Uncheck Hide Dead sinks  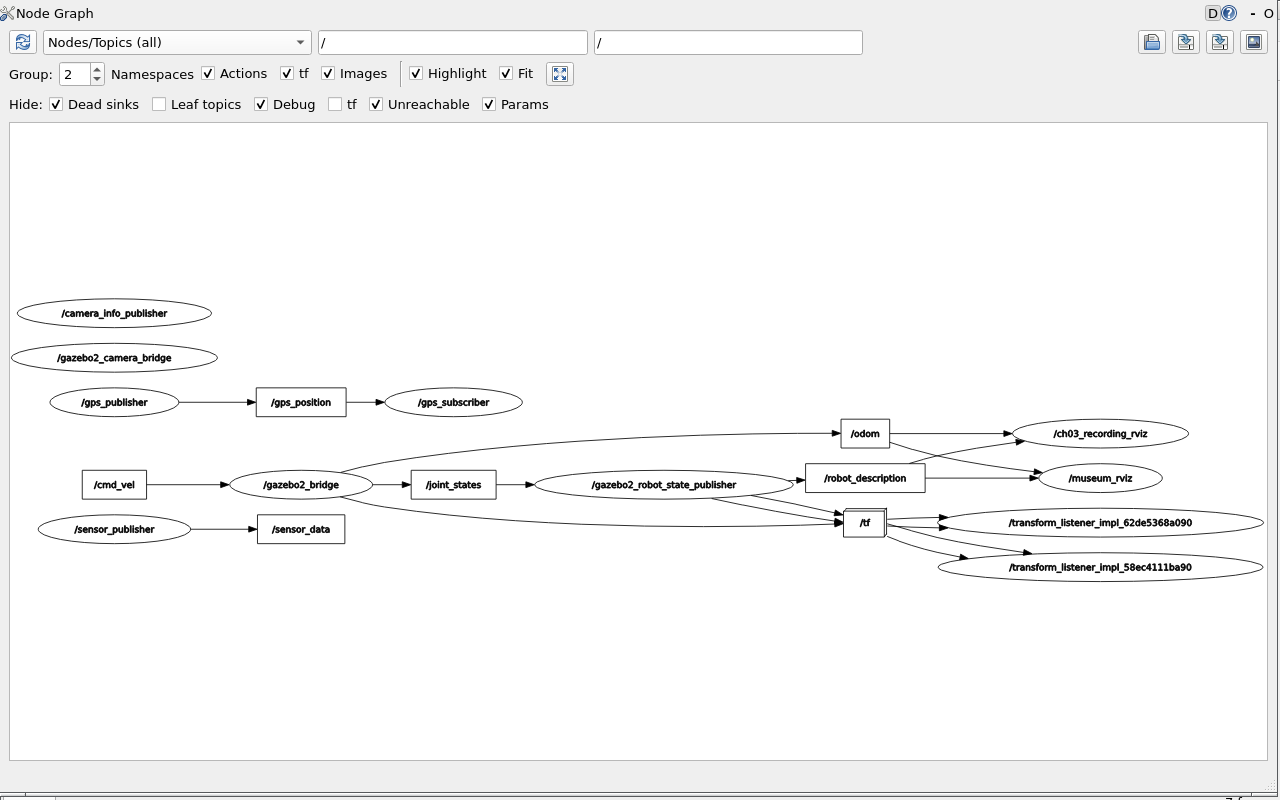point(56,104)
